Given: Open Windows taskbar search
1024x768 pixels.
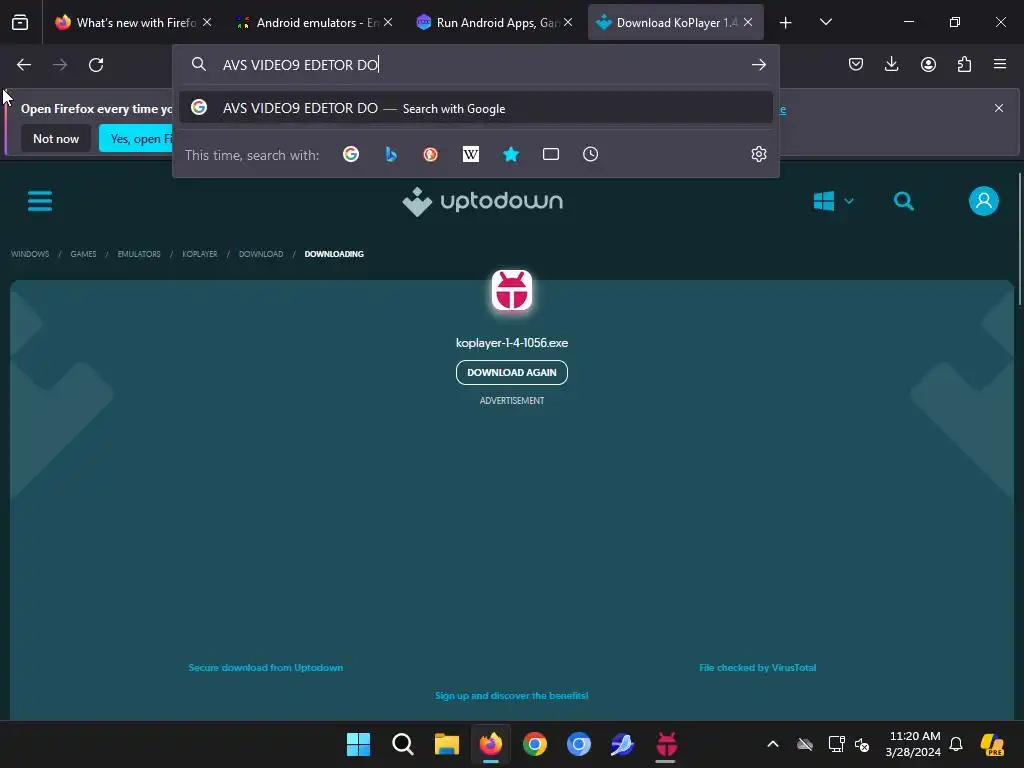Looking at the screenshot, I should coord(403,744).
